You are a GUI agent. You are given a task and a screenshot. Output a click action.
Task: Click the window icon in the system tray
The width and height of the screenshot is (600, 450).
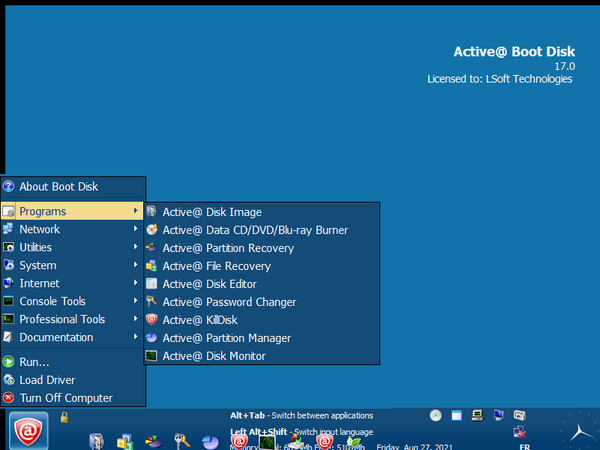pos(457,415)
